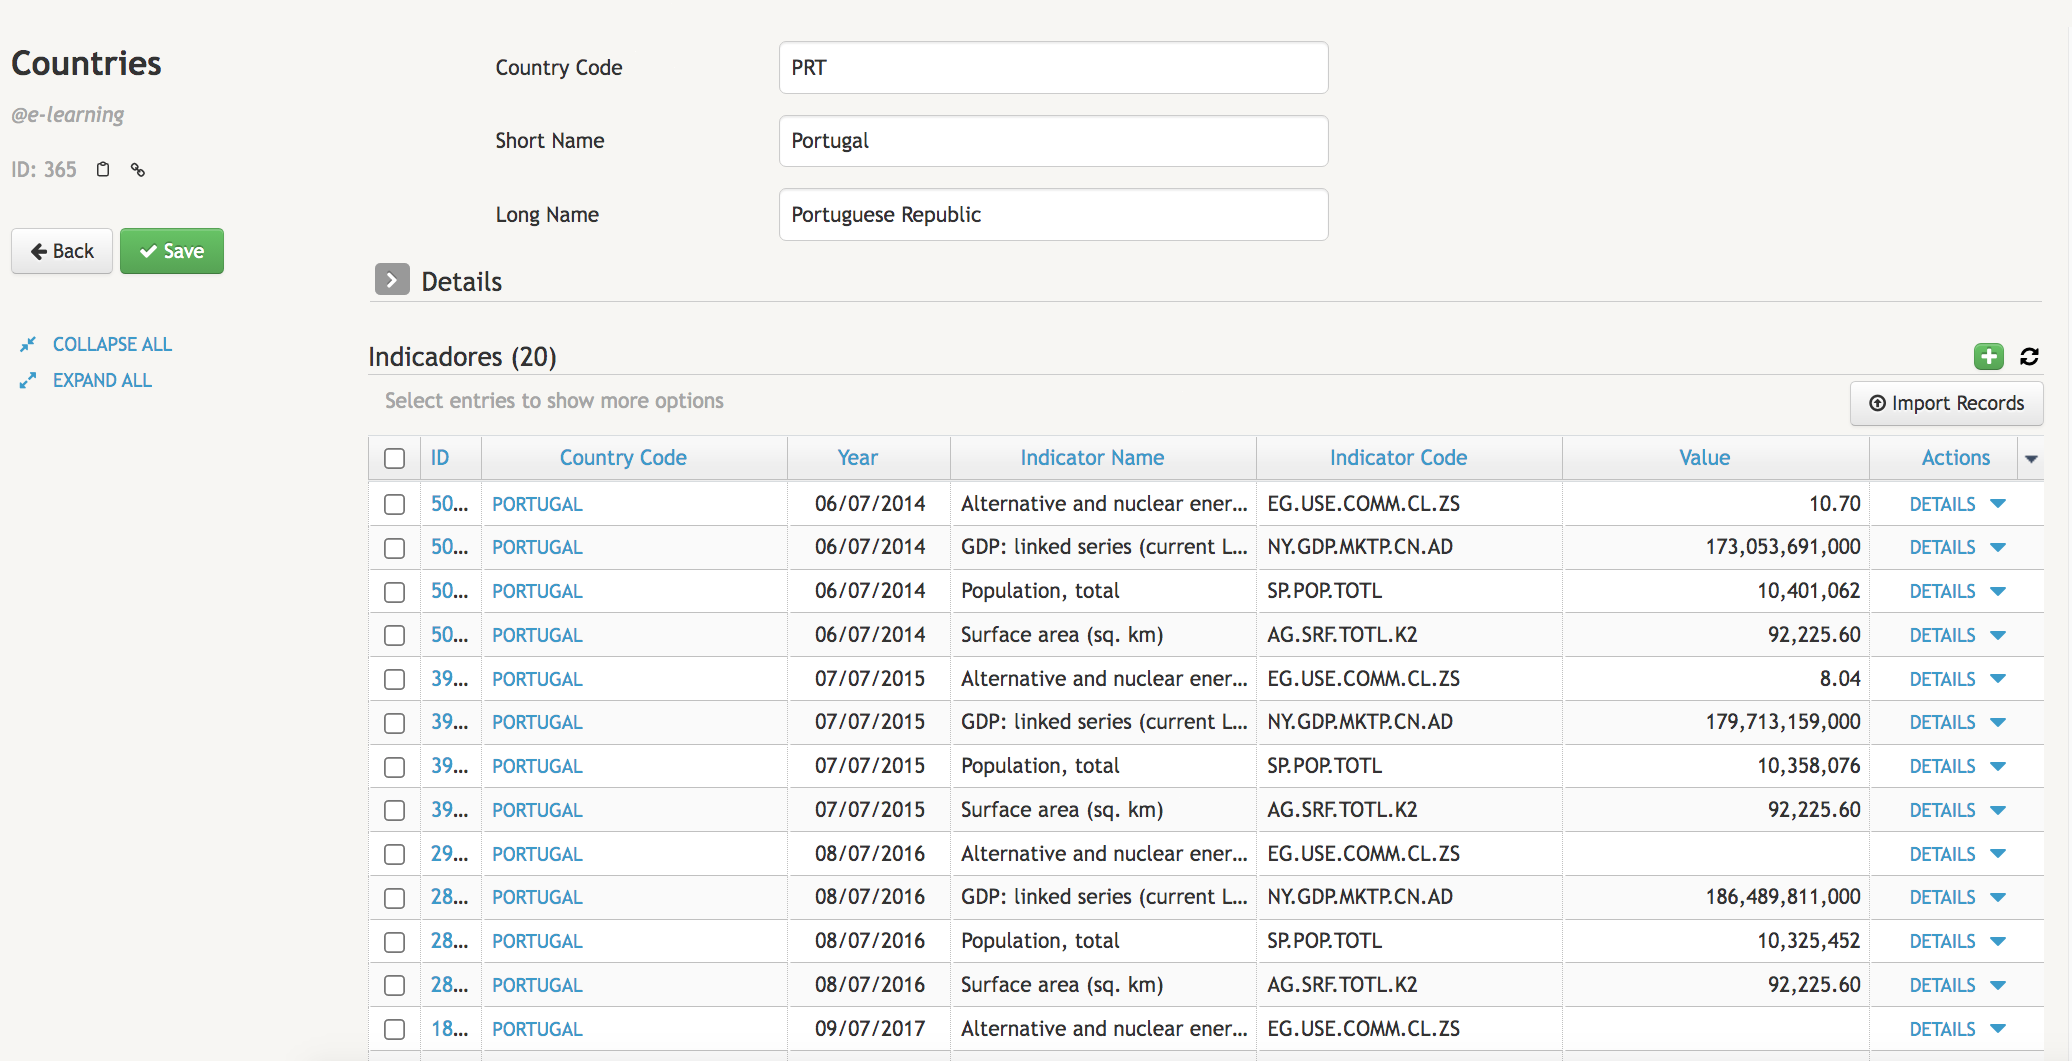The image size is (2072, 1061).
Task: Check the row with value 8.04
Action: click(x=394, y=679)
